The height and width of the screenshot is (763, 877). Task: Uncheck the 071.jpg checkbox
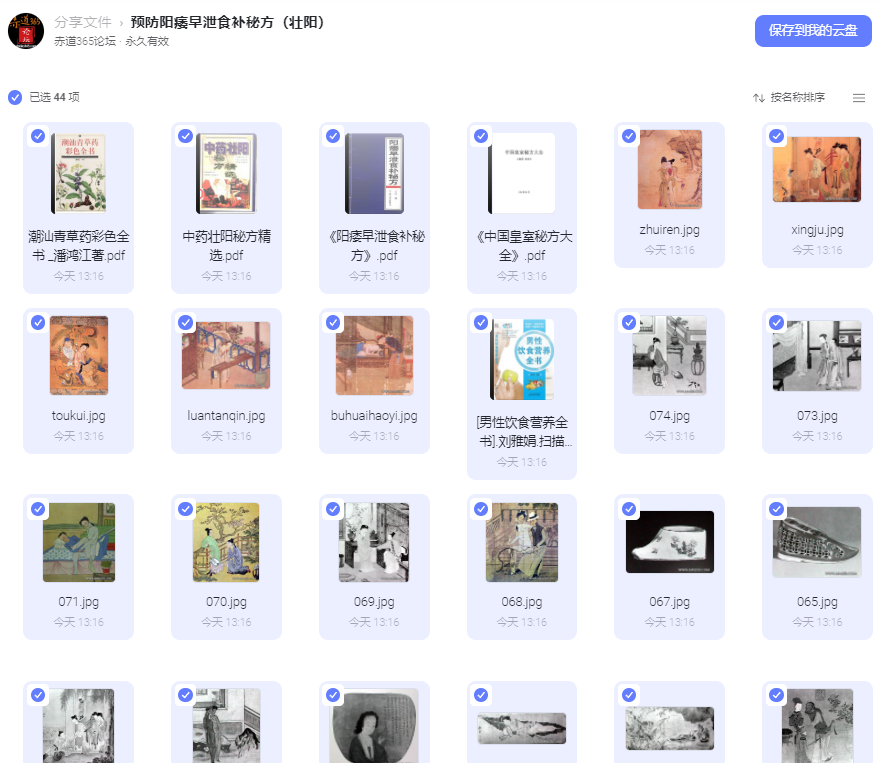(38, 508)
